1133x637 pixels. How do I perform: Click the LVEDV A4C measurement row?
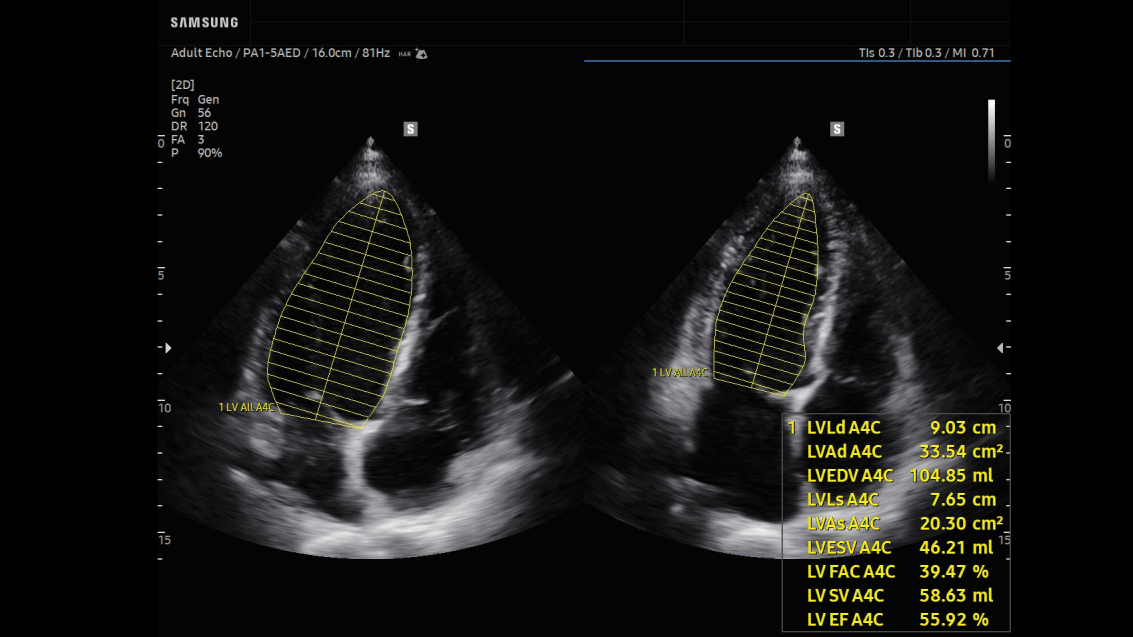[x=896, y=476]
